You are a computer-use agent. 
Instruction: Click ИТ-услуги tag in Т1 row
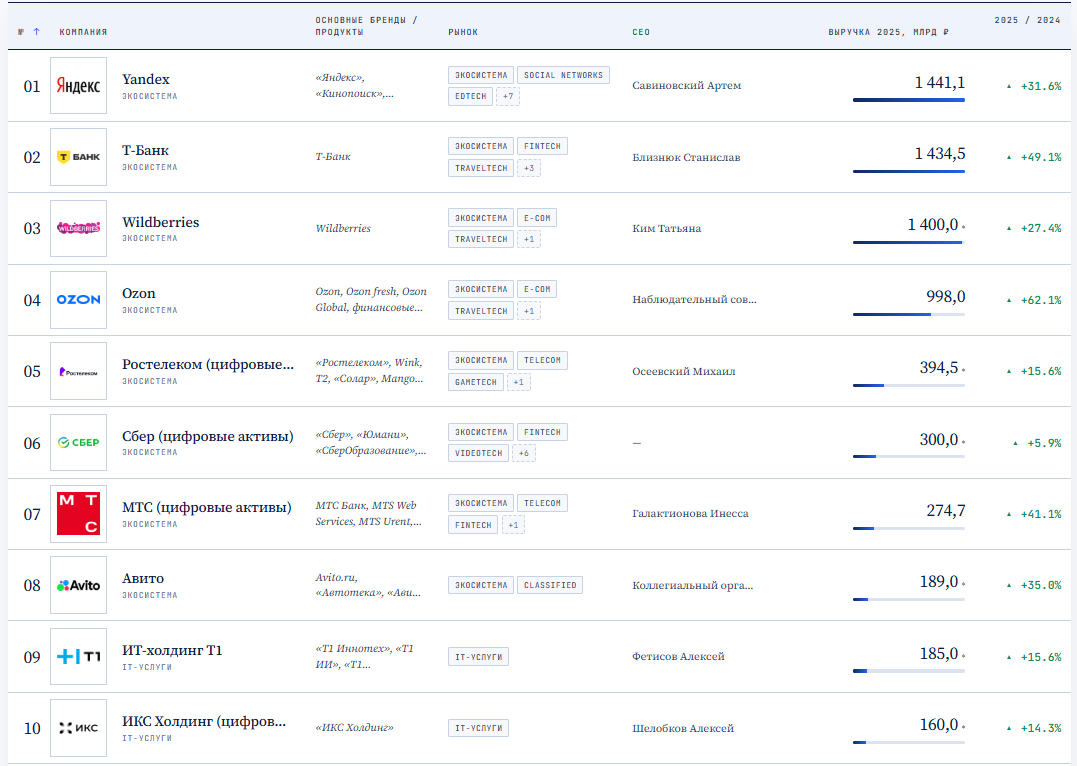(478, 657)
